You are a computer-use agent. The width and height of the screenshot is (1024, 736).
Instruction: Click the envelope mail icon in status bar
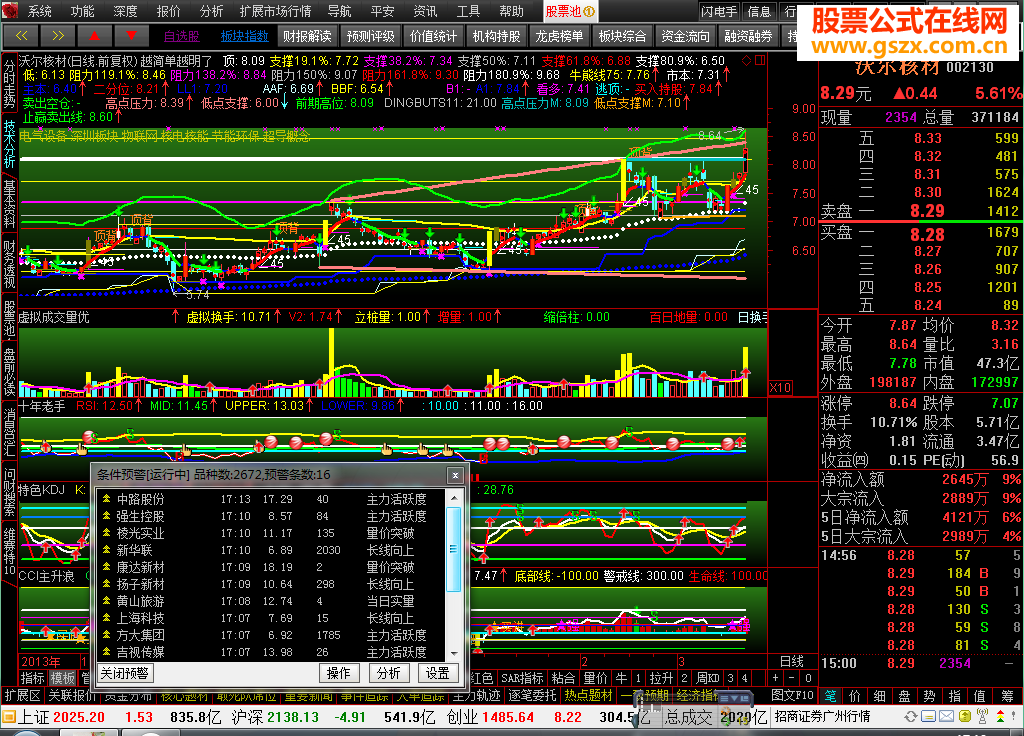[946, 716]
